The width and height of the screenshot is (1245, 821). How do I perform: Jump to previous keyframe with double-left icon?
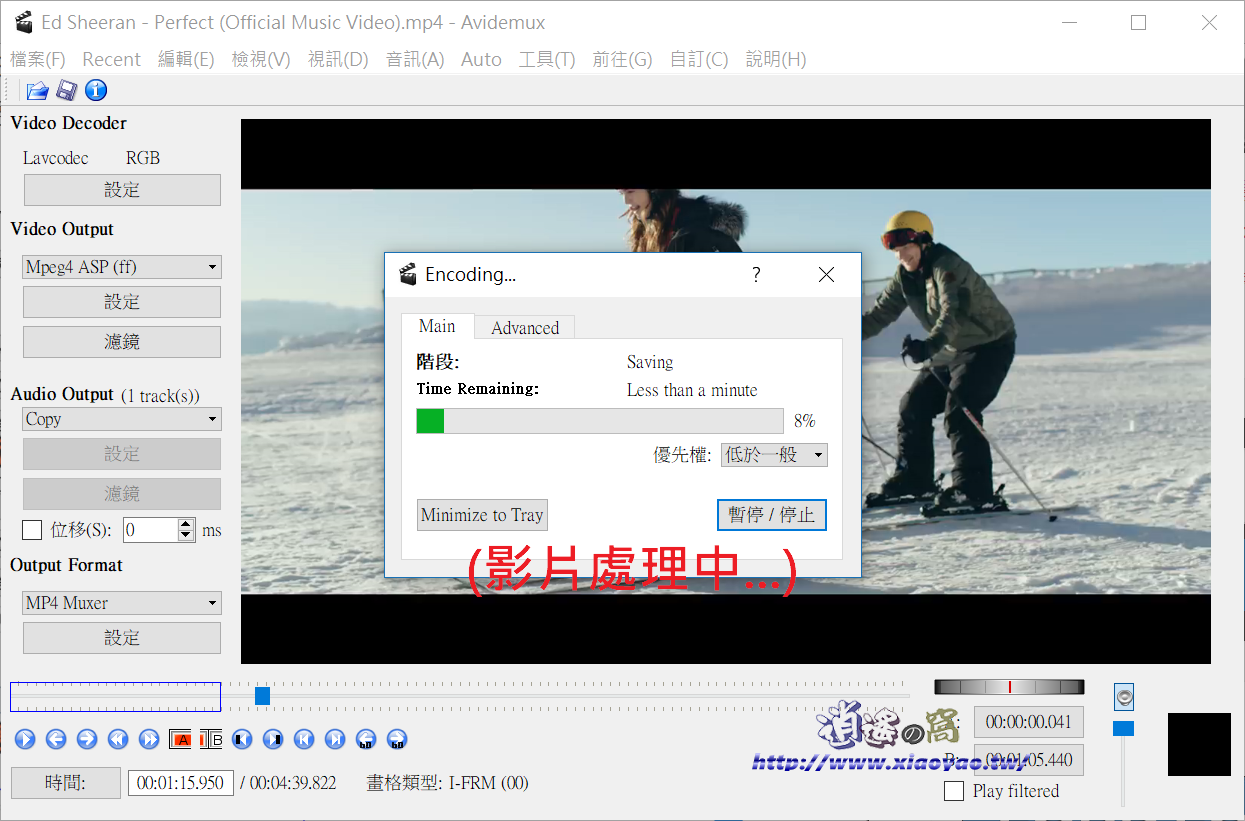click(118, 739)
